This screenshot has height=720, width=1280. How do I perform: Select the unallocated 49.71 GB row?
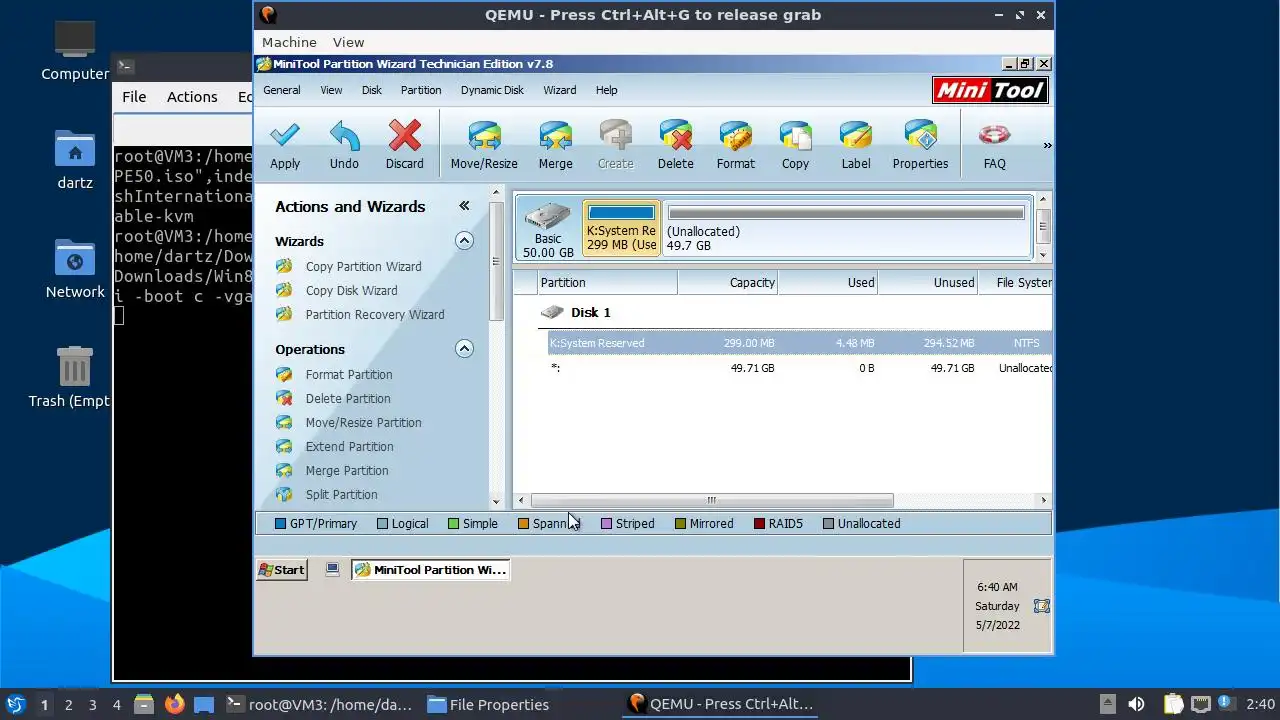pyautogui.click(x=799, y=368)
